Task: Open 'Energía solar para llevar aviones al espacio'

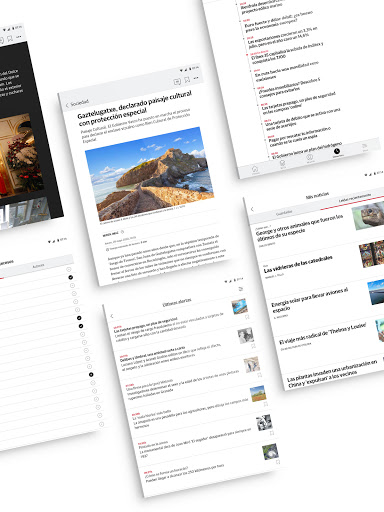Action: pos(309,300)
